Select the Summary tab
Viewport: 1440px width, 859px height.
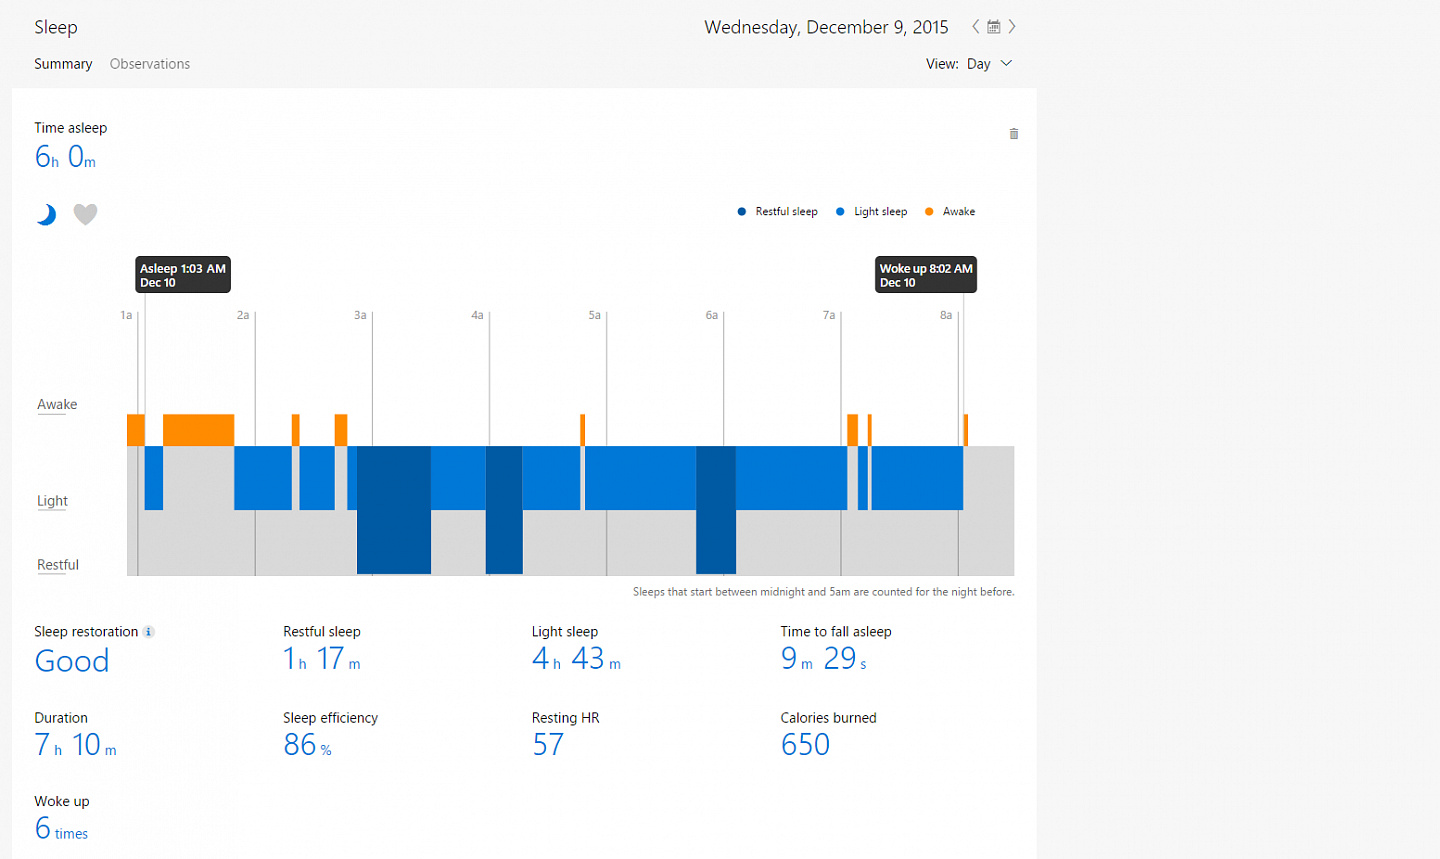63,64
